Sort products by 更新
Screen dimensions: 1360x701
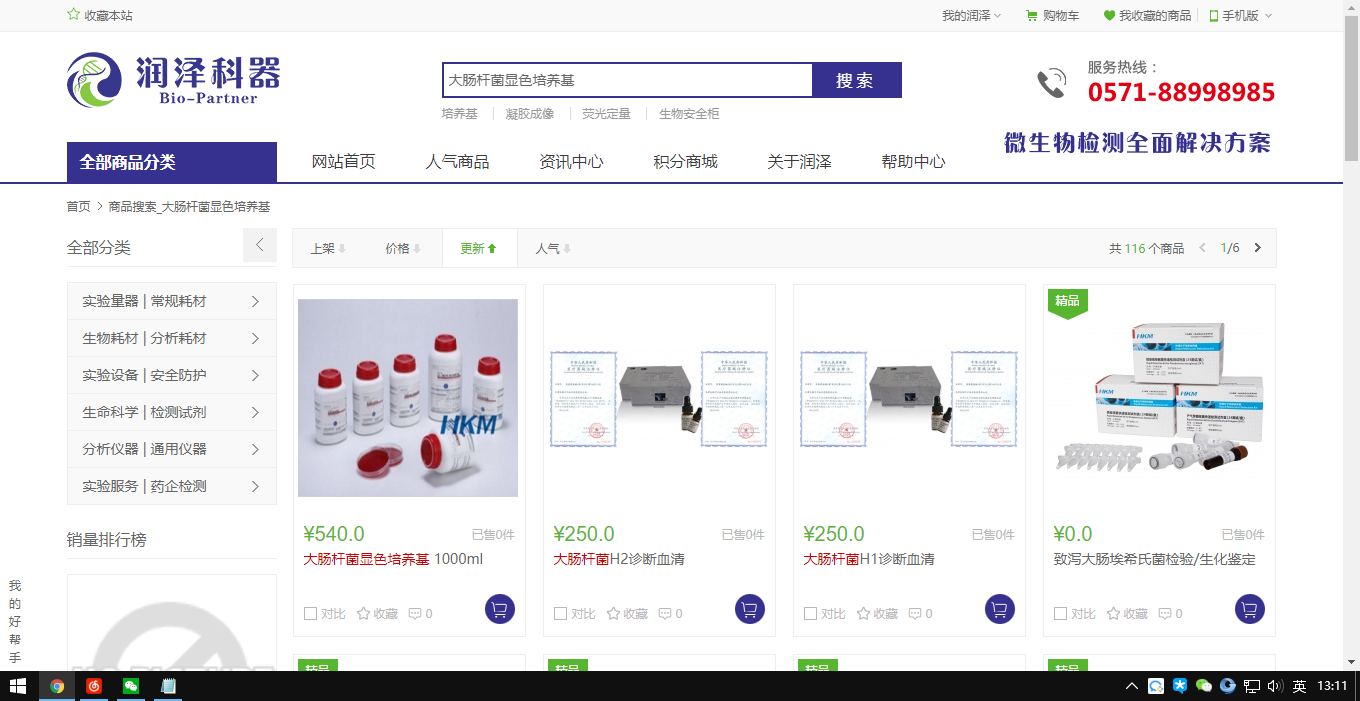pyautogui.click(x=479, y=248)
